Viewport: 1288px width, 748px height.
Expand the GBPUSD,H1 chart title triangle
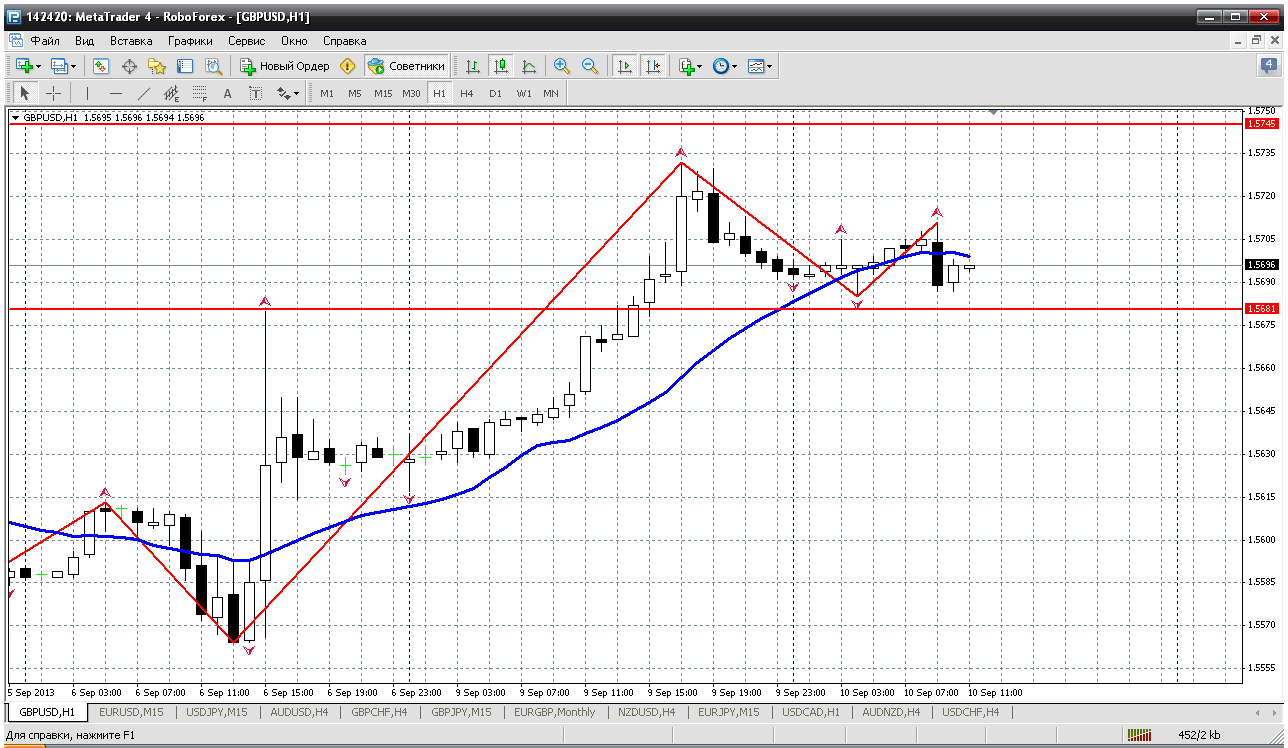coord(15,117)
